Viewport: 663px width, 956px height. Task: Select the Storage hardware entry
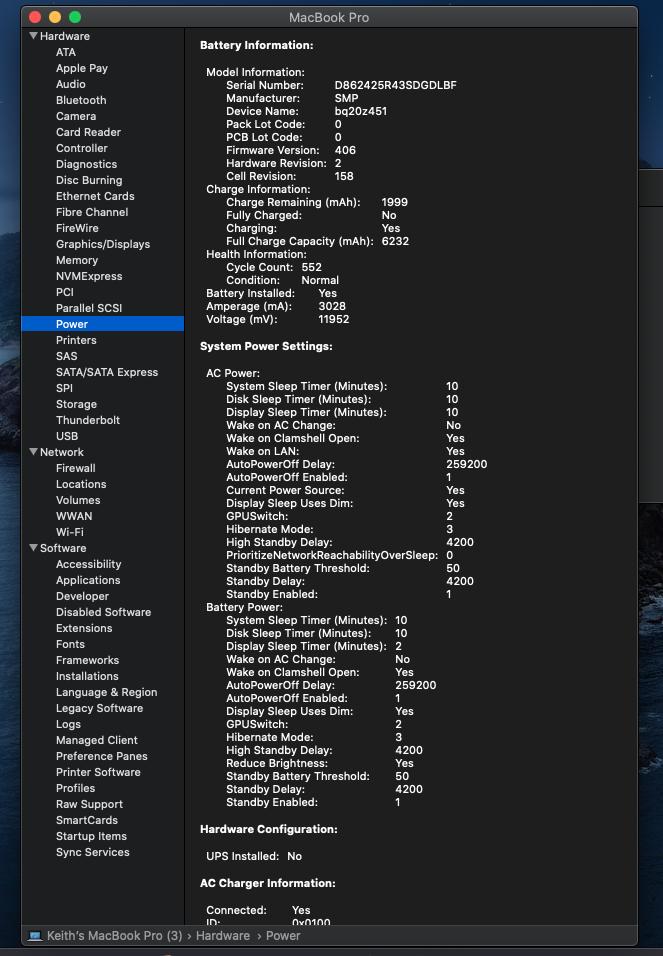[76, 404]
